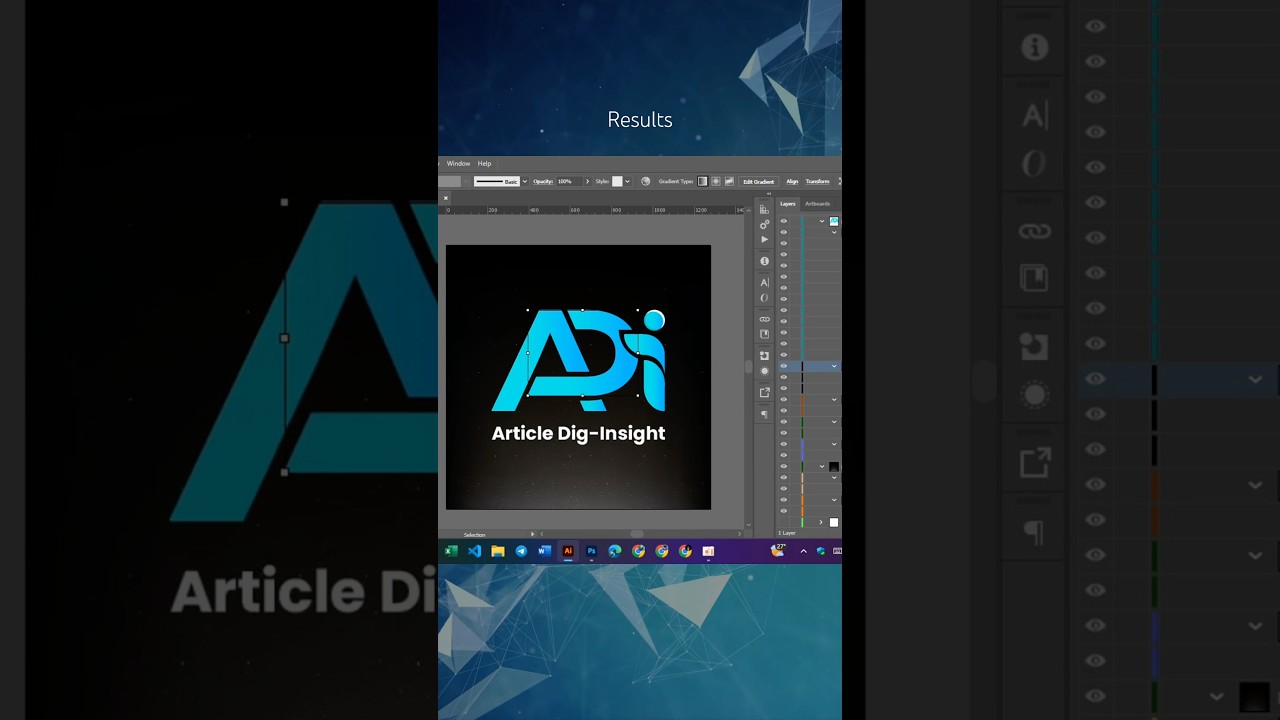Image resolution: width=1280 pixels, height=720 pixels.
Task: Select the blue ADi logo artwork
Action: [578, 360]
